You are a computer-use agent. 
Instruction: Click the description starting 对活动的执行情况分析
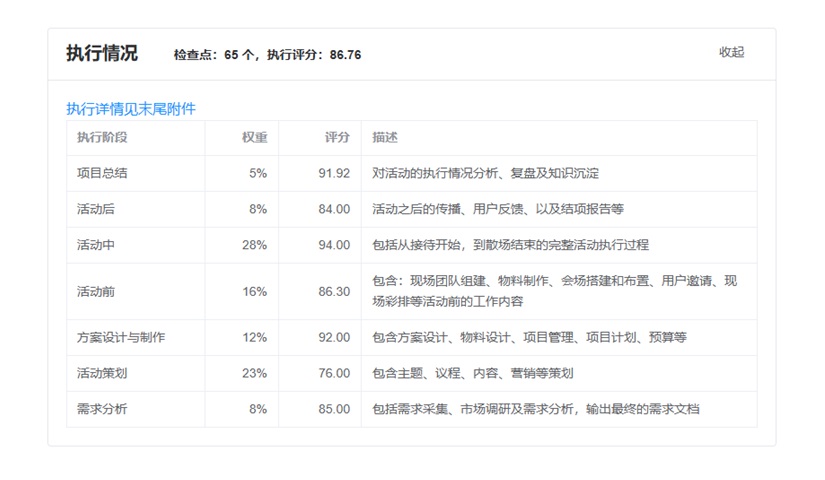(486, 173)
